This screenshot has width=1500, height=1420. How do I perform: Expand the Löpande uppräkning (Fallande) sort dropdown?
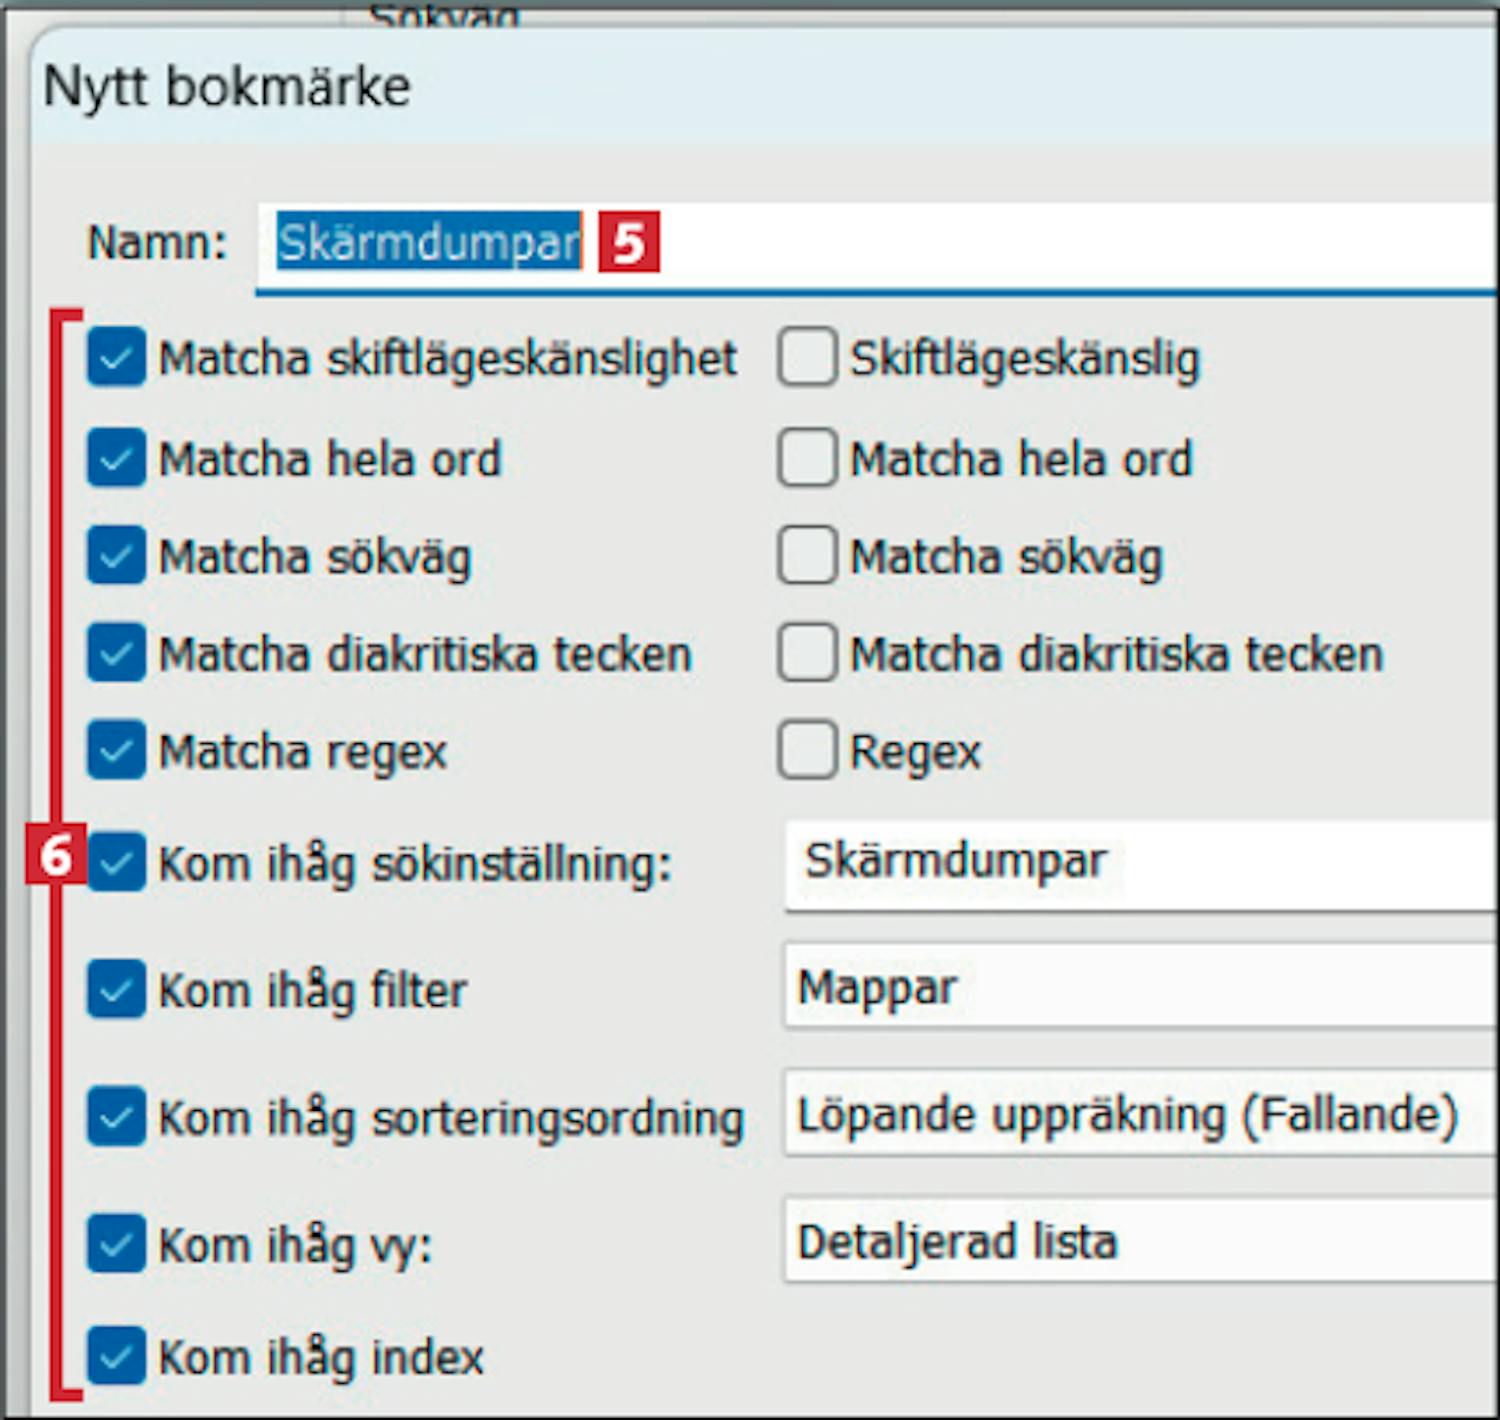(1140, 1115)
